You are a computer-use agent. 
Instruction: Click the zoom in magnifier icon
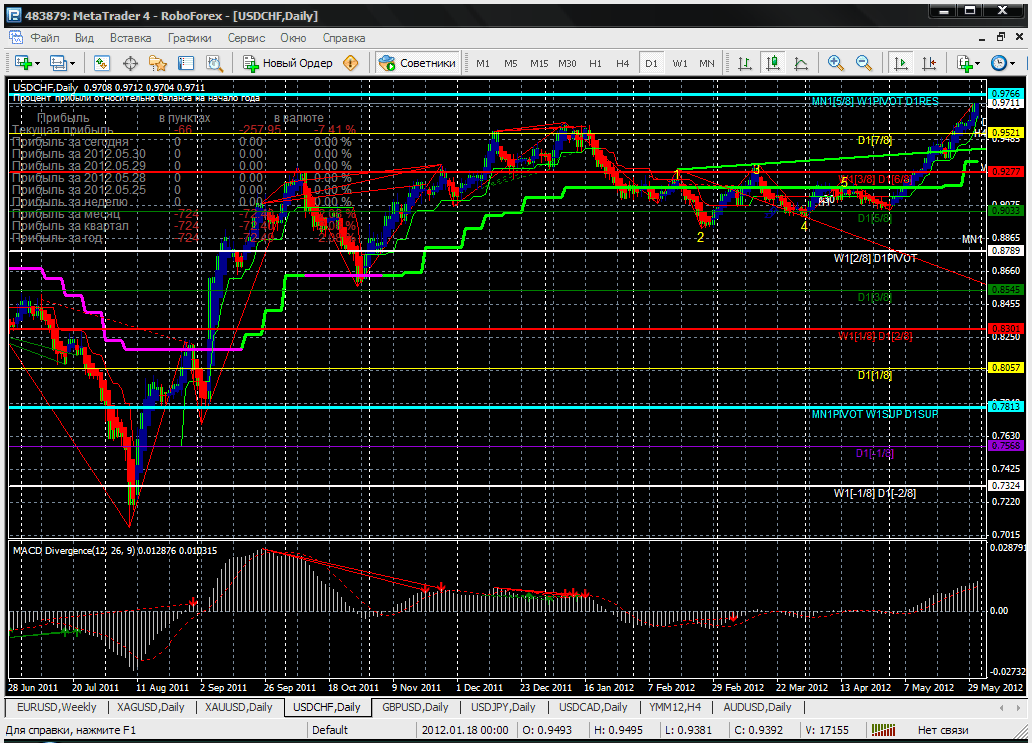(836, 63)
